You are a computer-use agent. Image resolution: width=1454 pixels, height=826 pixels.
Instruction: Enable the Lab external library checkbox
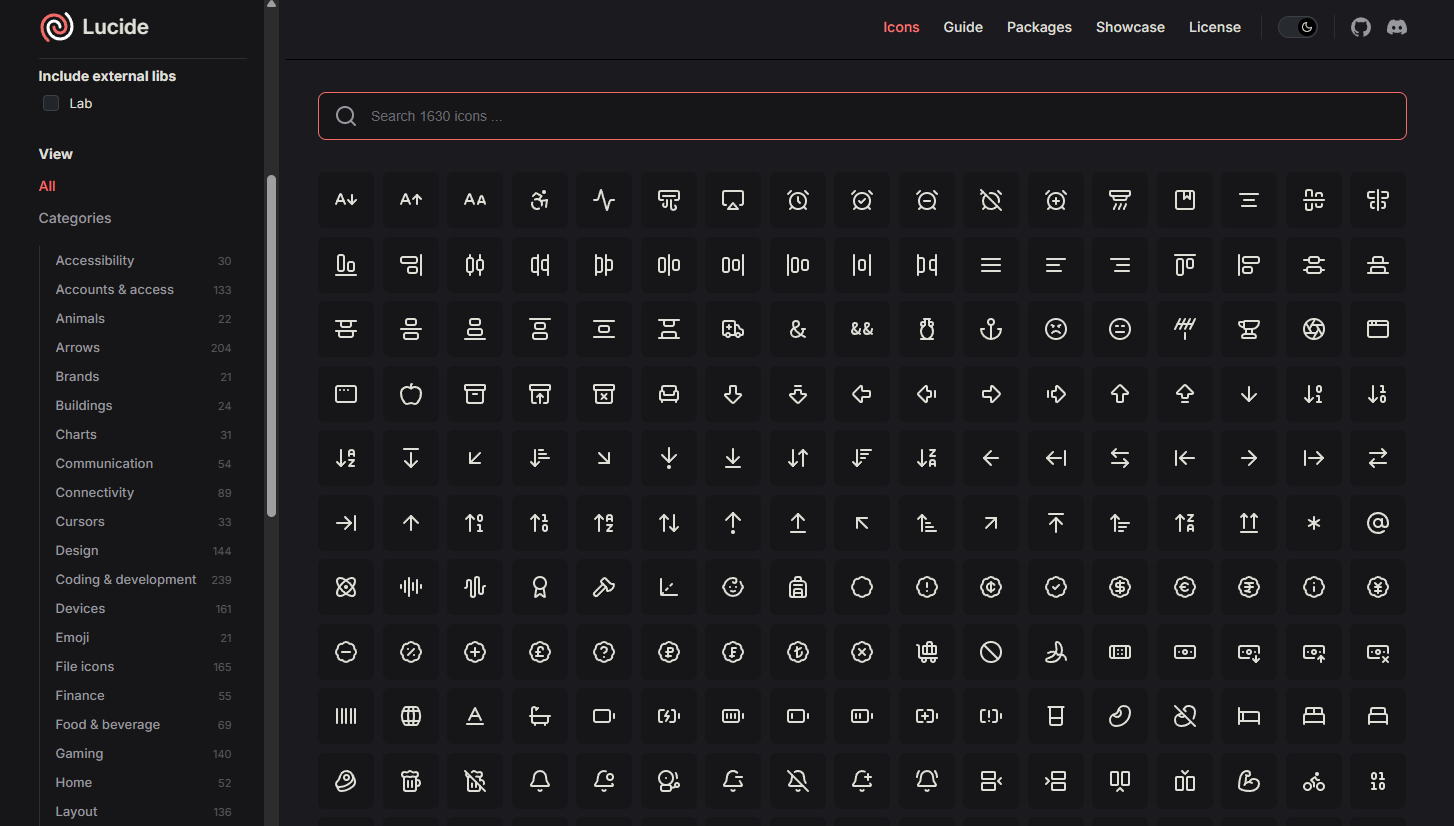(x=51, y=103)
